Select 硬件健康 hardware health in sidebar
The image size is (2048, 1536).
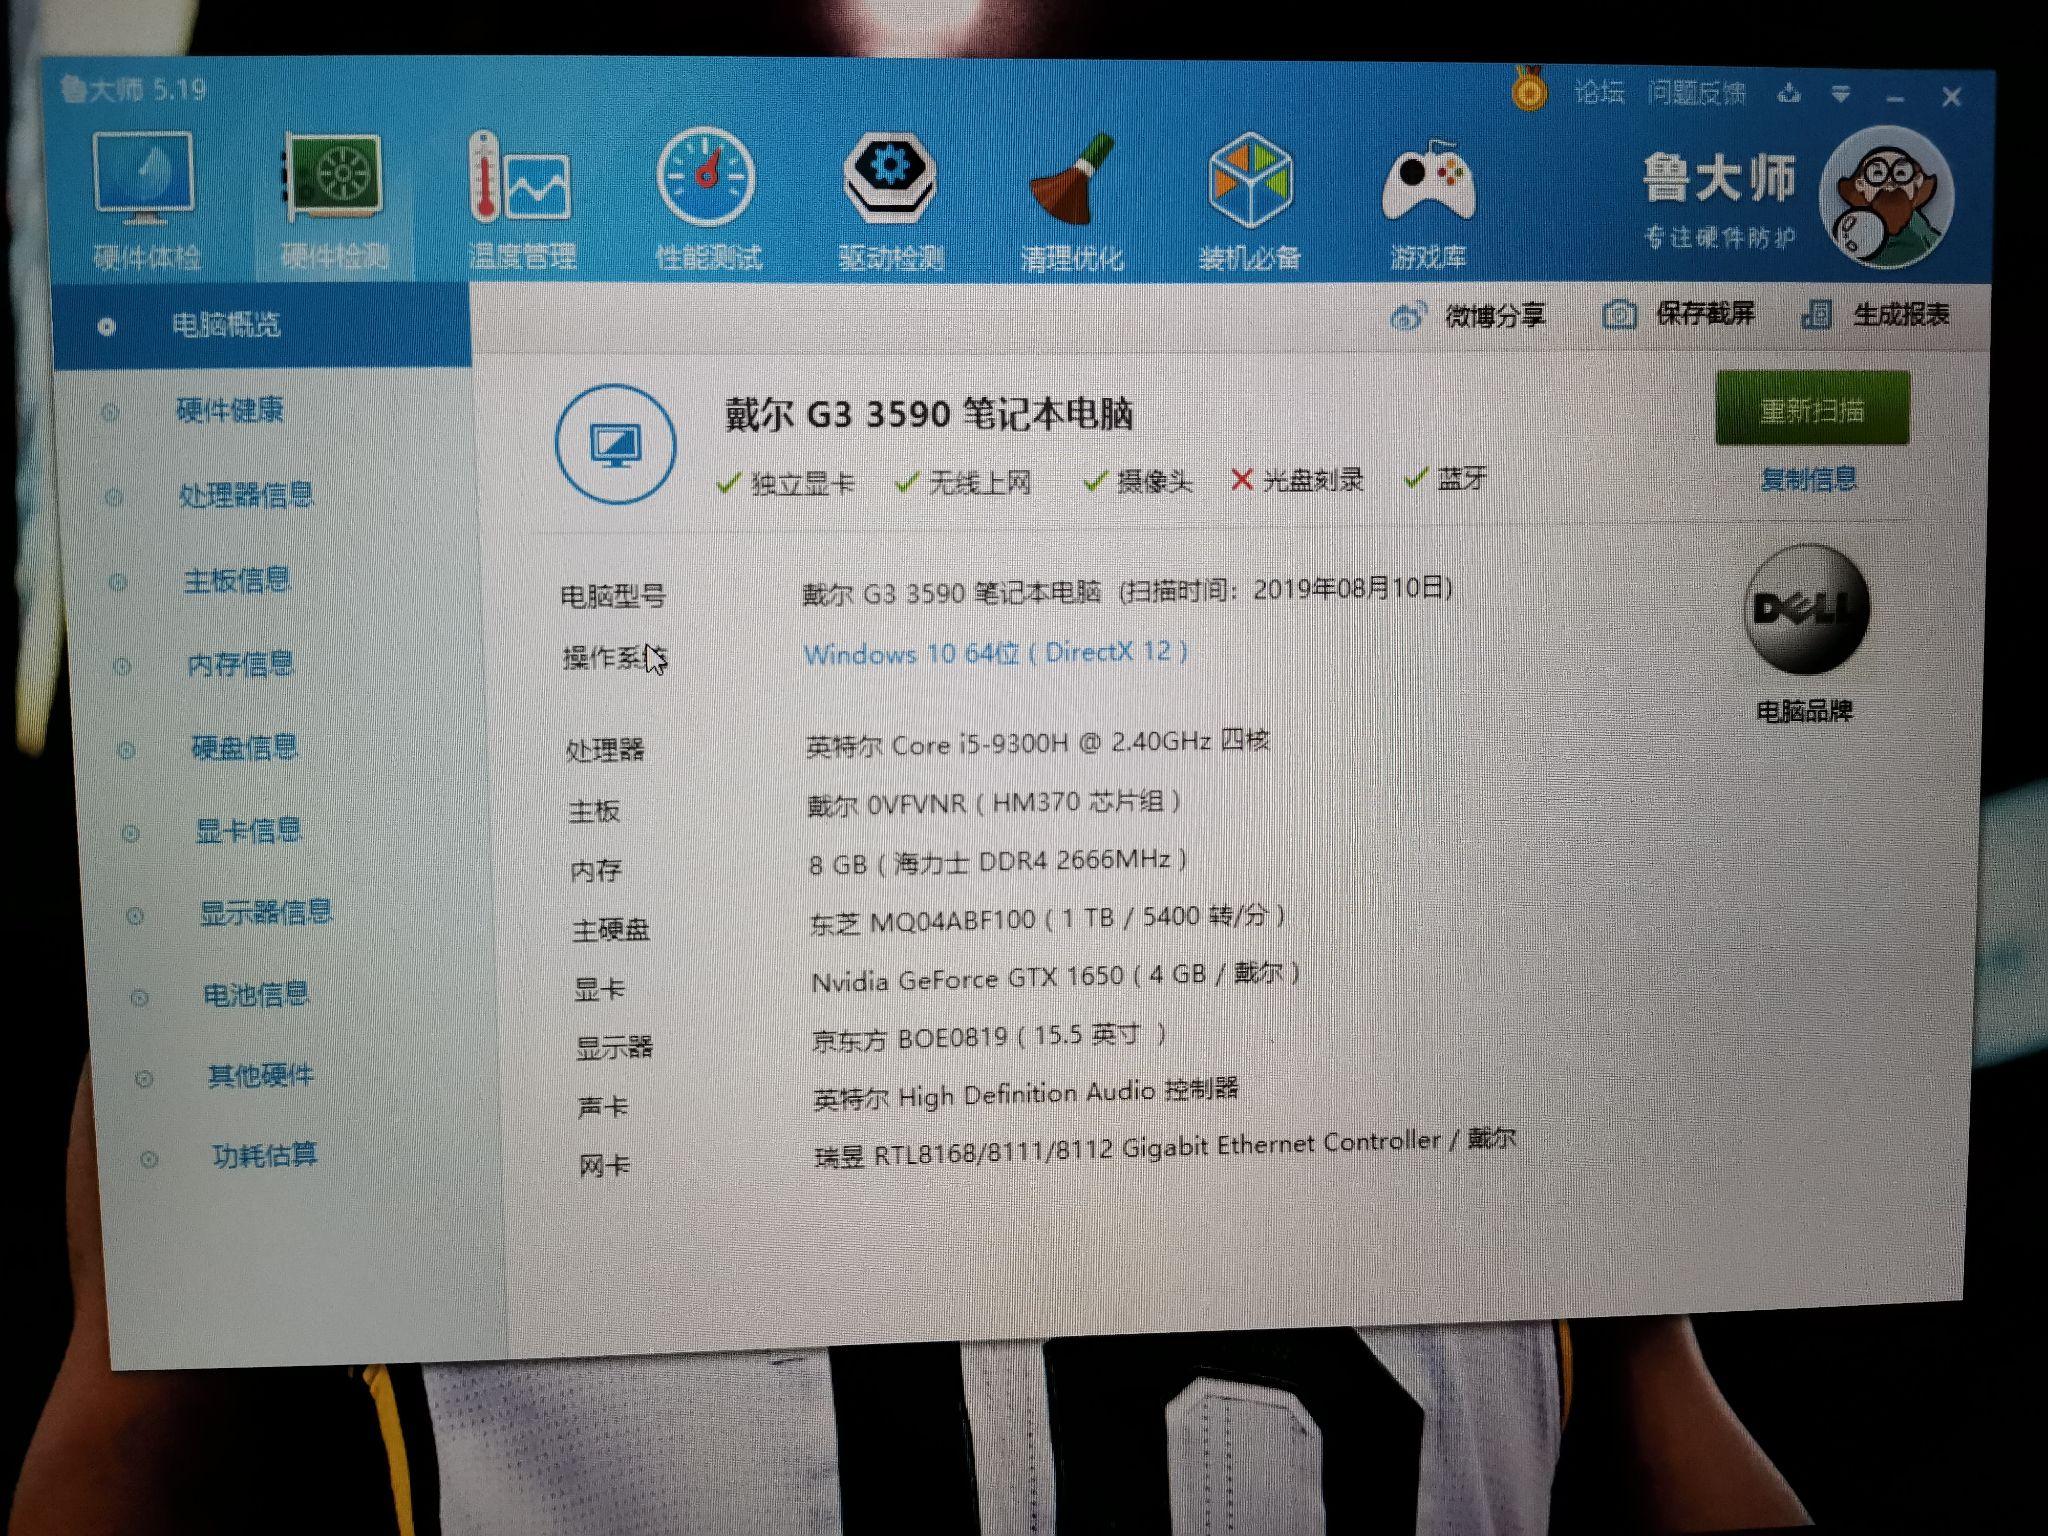click(x=230, y=410)
